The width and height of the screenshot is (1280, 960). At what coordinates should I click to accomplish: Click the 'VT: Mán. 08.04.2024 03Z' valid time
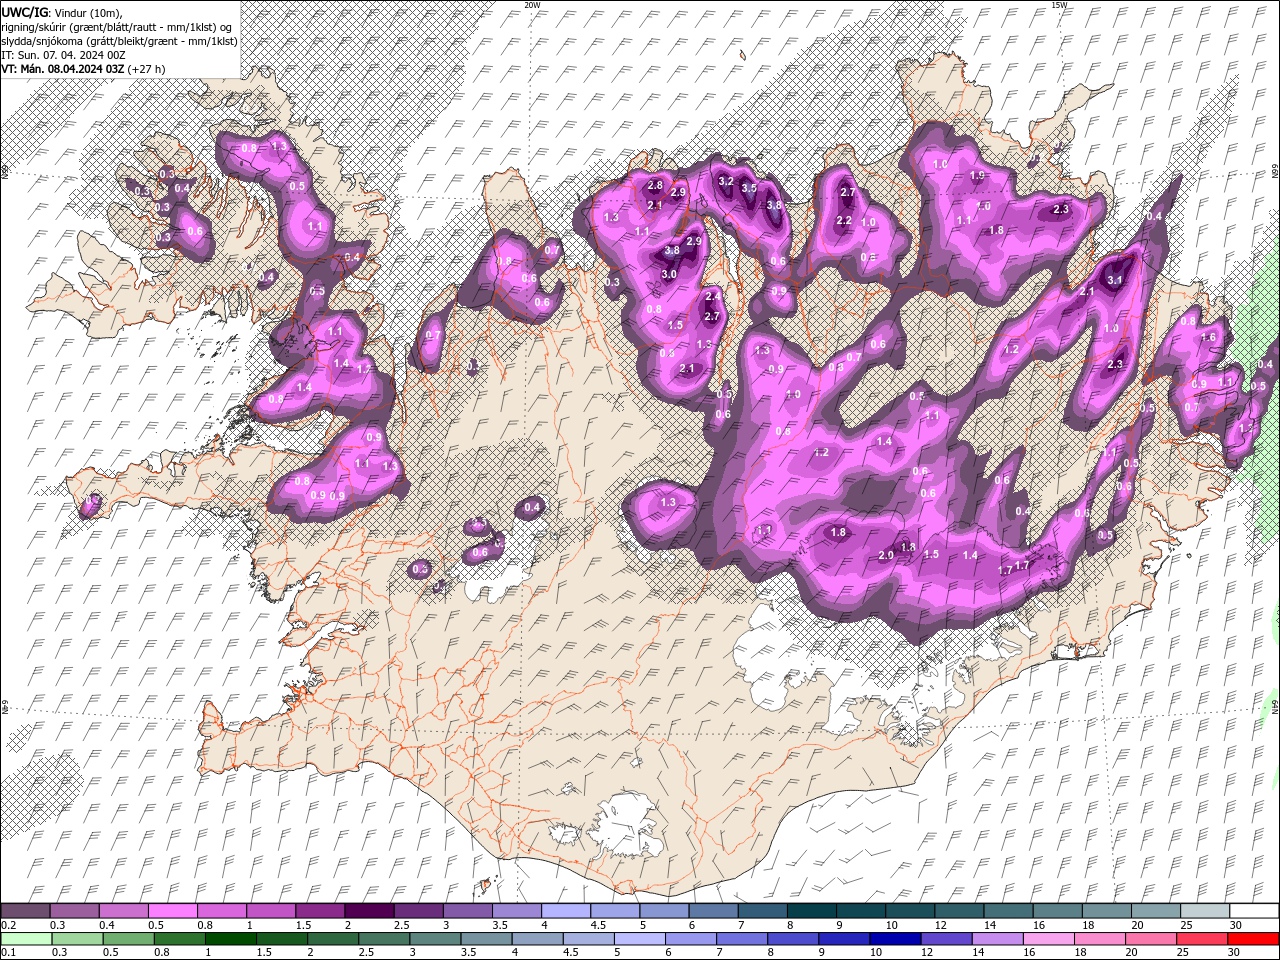point(62,69)
